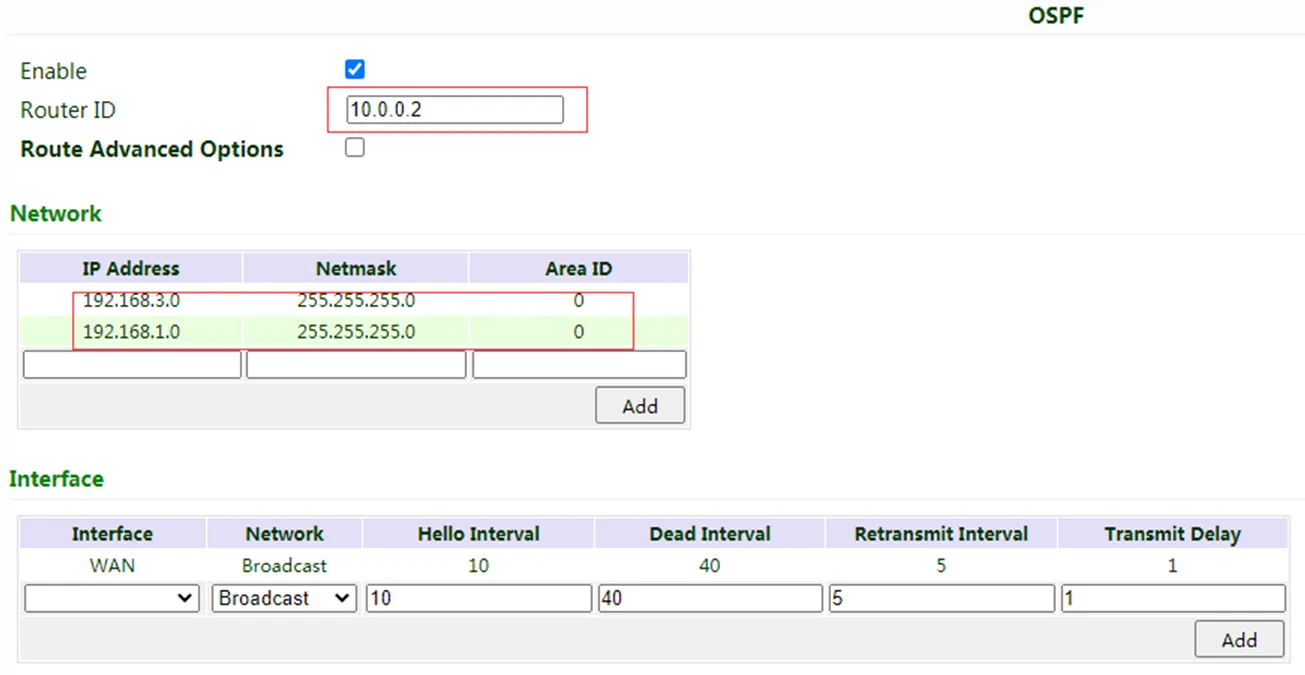The image size is (1305, 675).
Task: Click the netmask of the 192.168.3.0 row
Action: point(356,300)
